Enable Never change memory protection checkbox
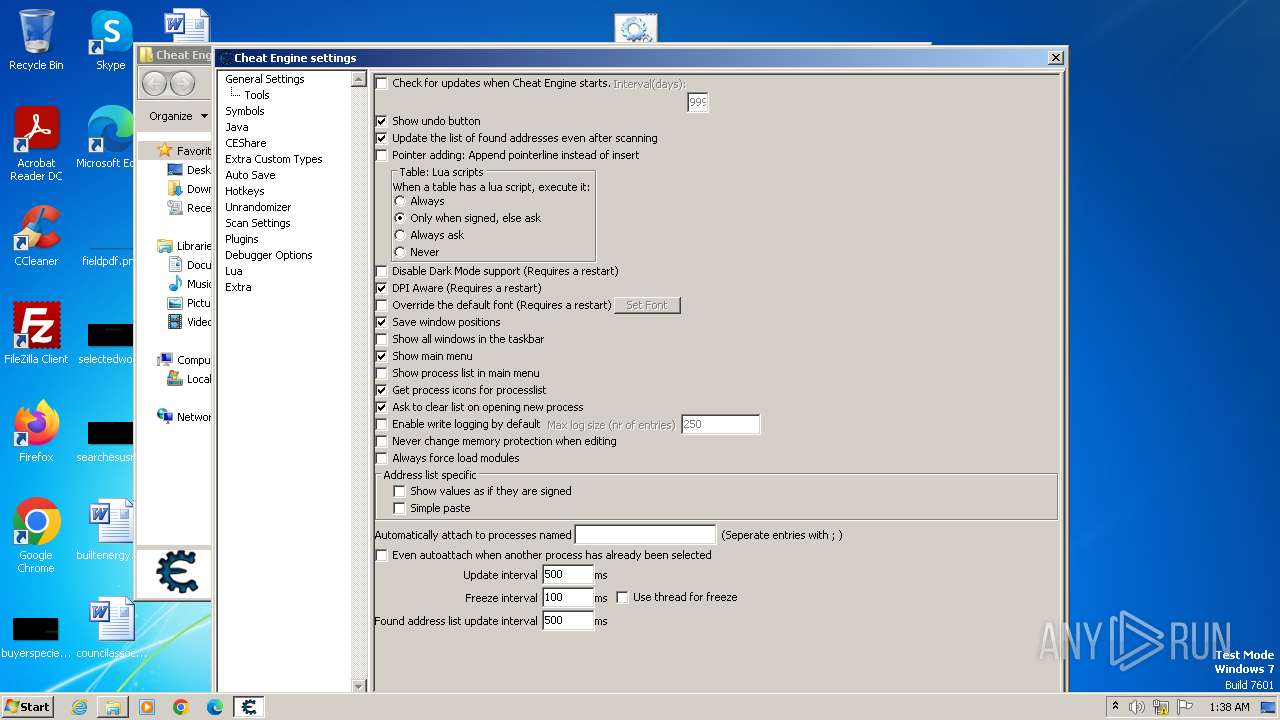Screen dimensions: 1280x720 [x=382, y=441]
